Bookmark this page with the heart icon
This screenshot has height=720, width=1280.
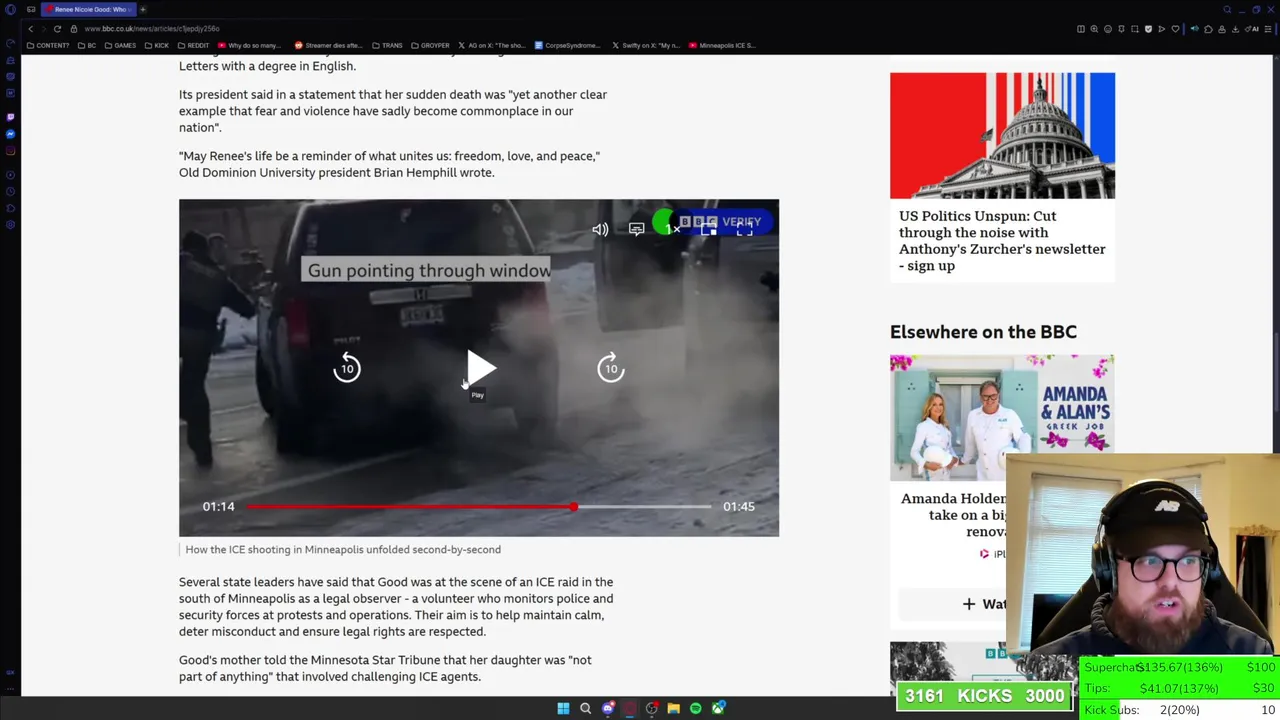point(1175,29)
